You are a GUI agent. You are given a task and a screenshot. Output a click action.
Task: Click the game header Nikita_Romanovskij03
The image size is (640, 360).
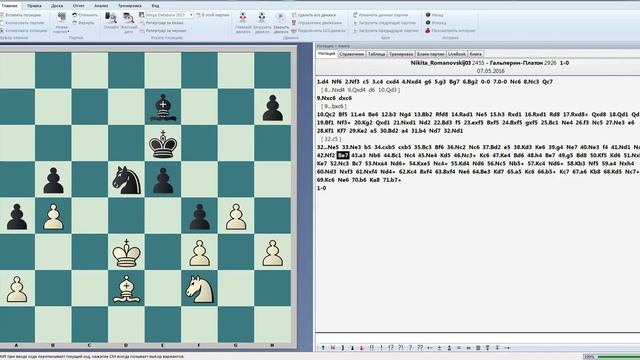pos(441,63)
